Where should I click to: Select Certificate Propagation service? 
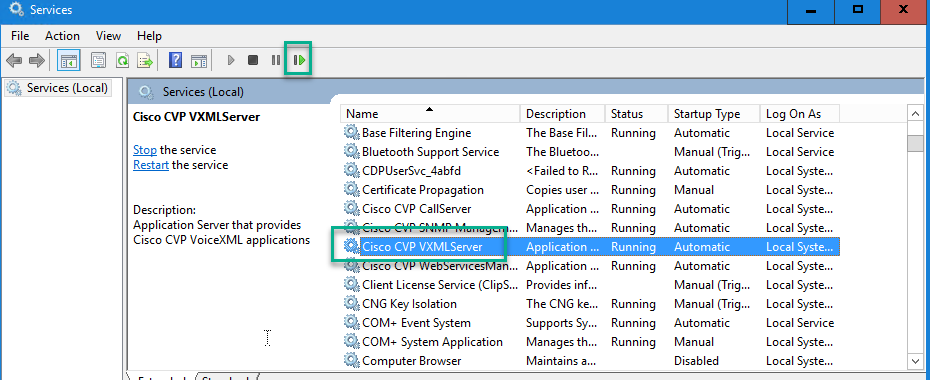pos(423,190)
